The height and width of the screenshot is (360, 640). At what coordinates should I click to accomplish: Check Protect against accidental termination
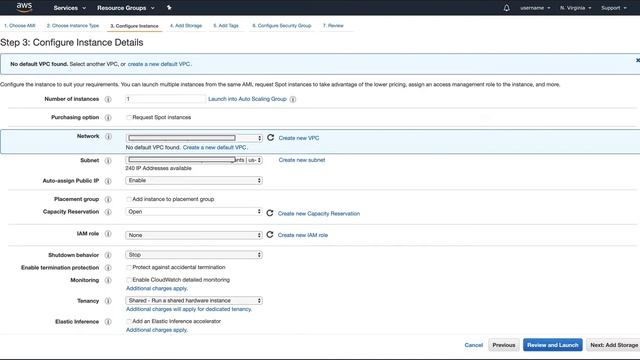coord(129,267)
